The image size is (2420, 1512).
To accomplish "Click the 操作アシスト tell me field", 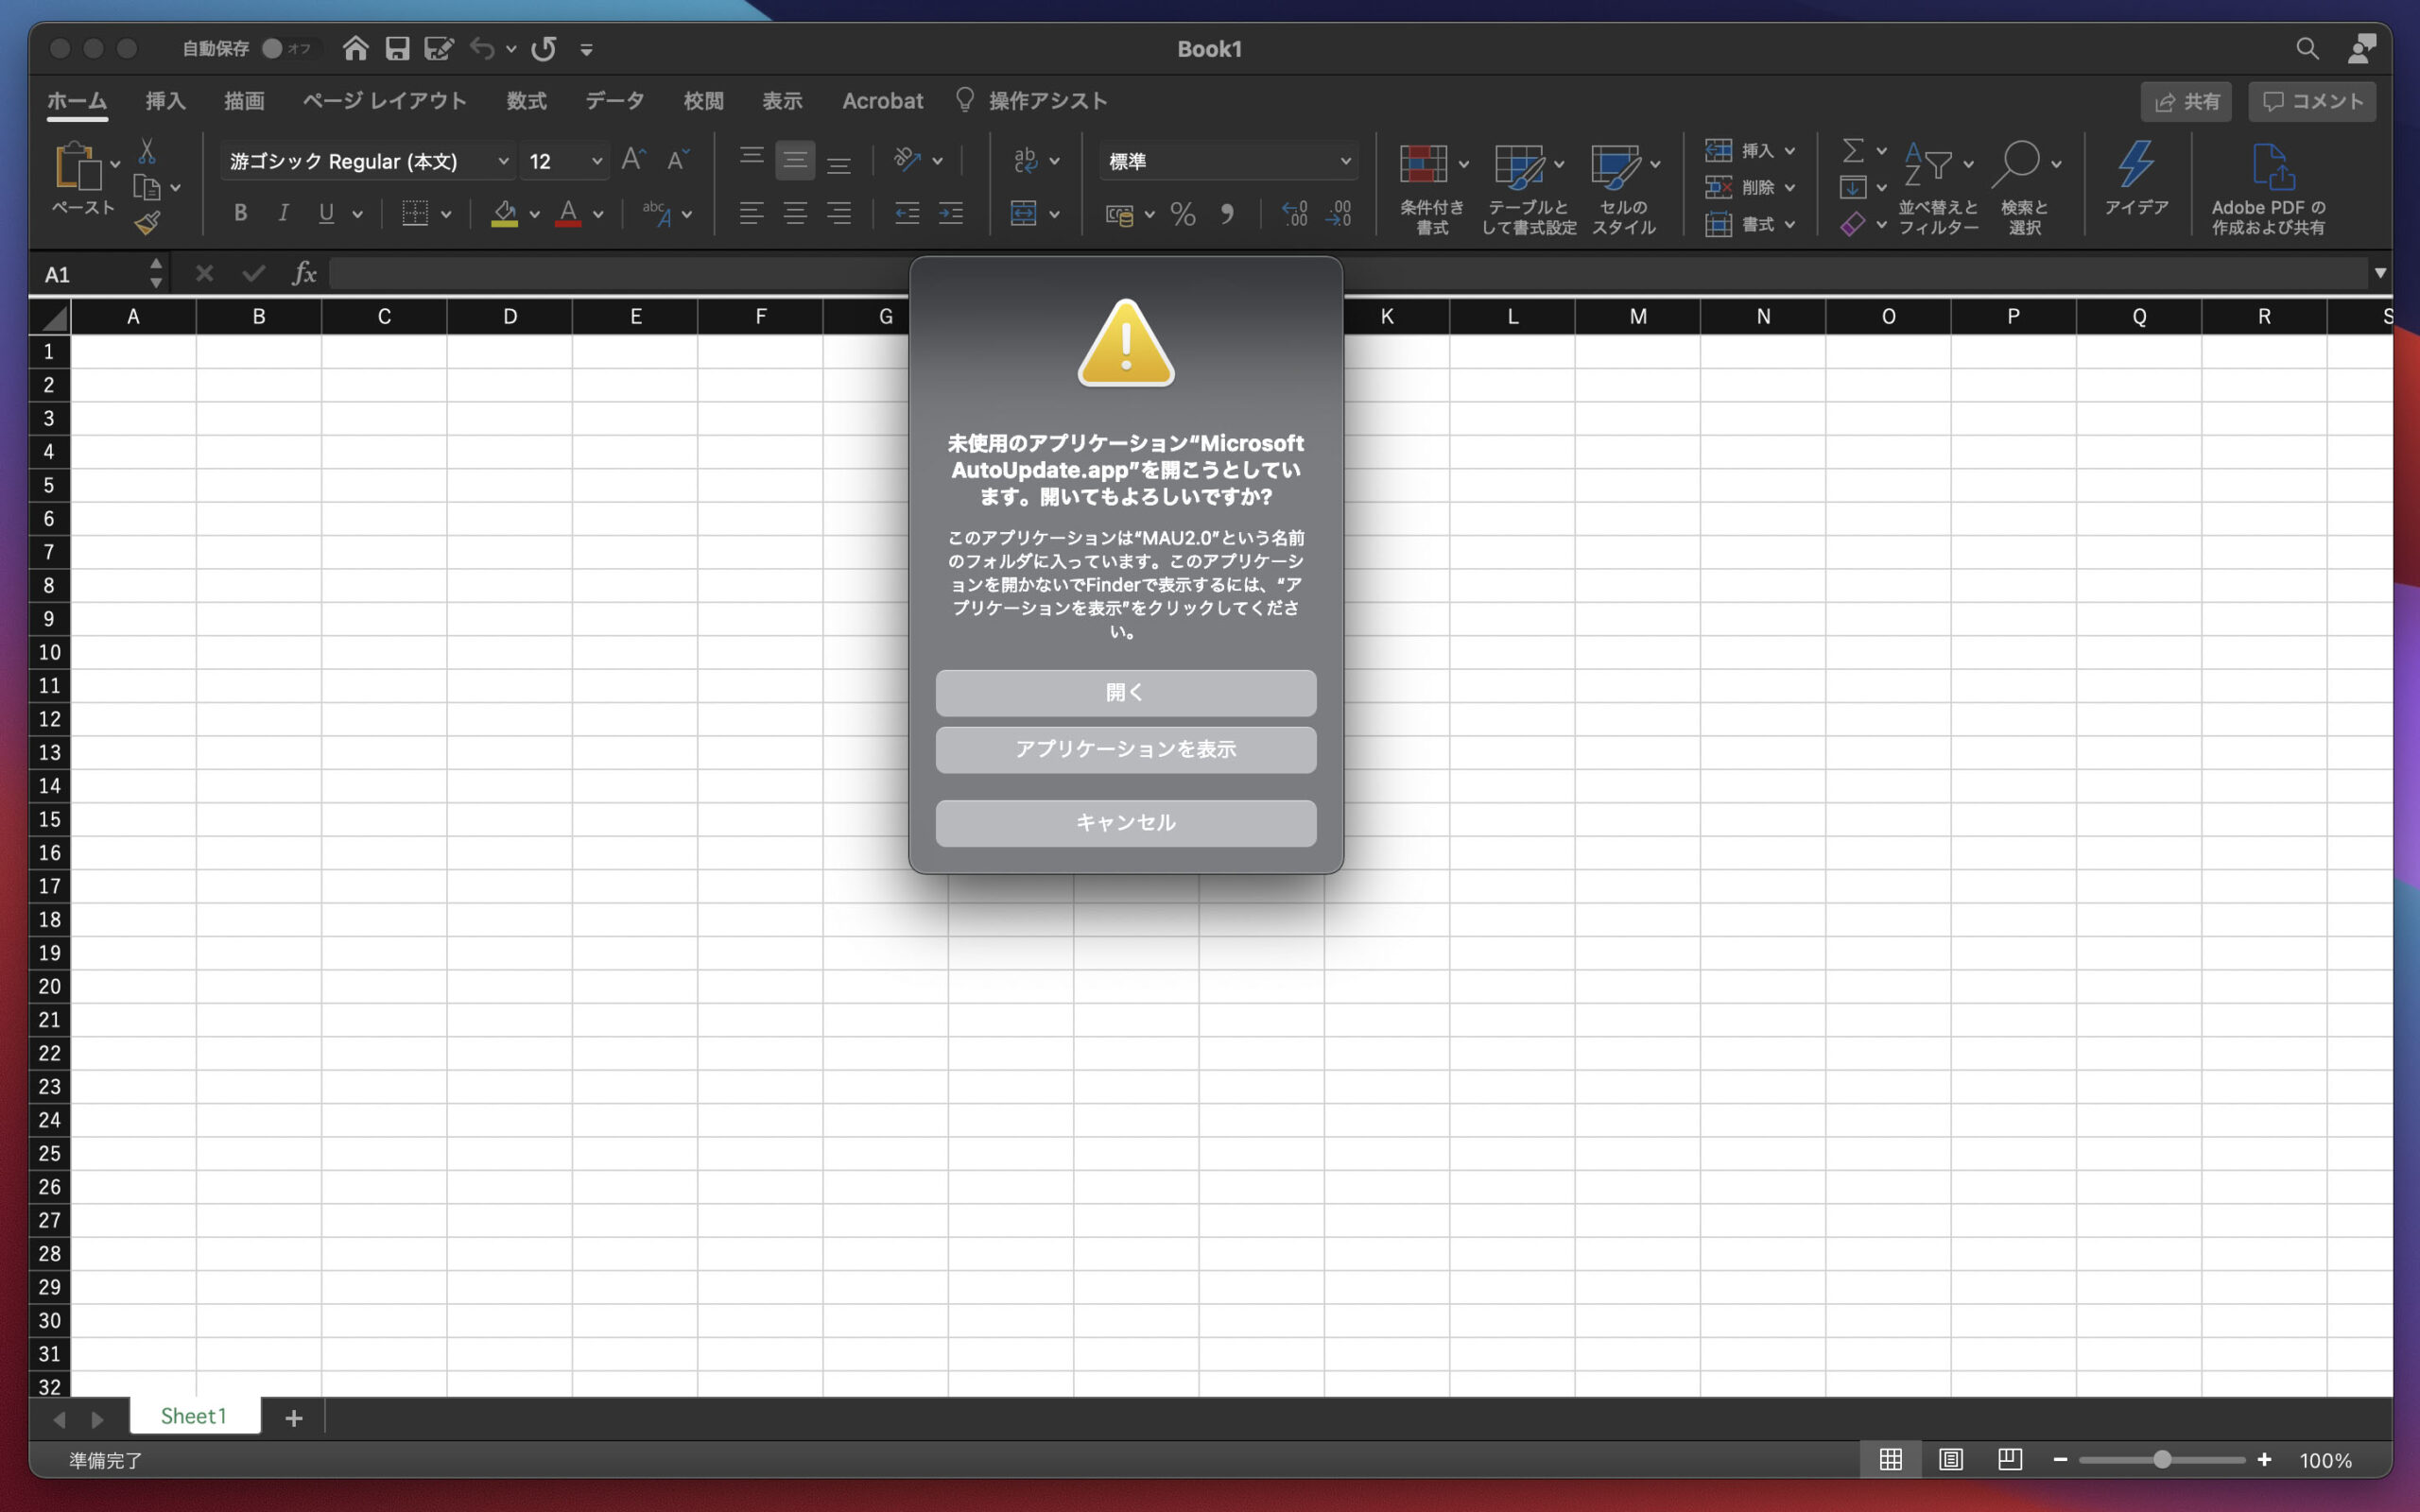I will tap(1032, 101).
